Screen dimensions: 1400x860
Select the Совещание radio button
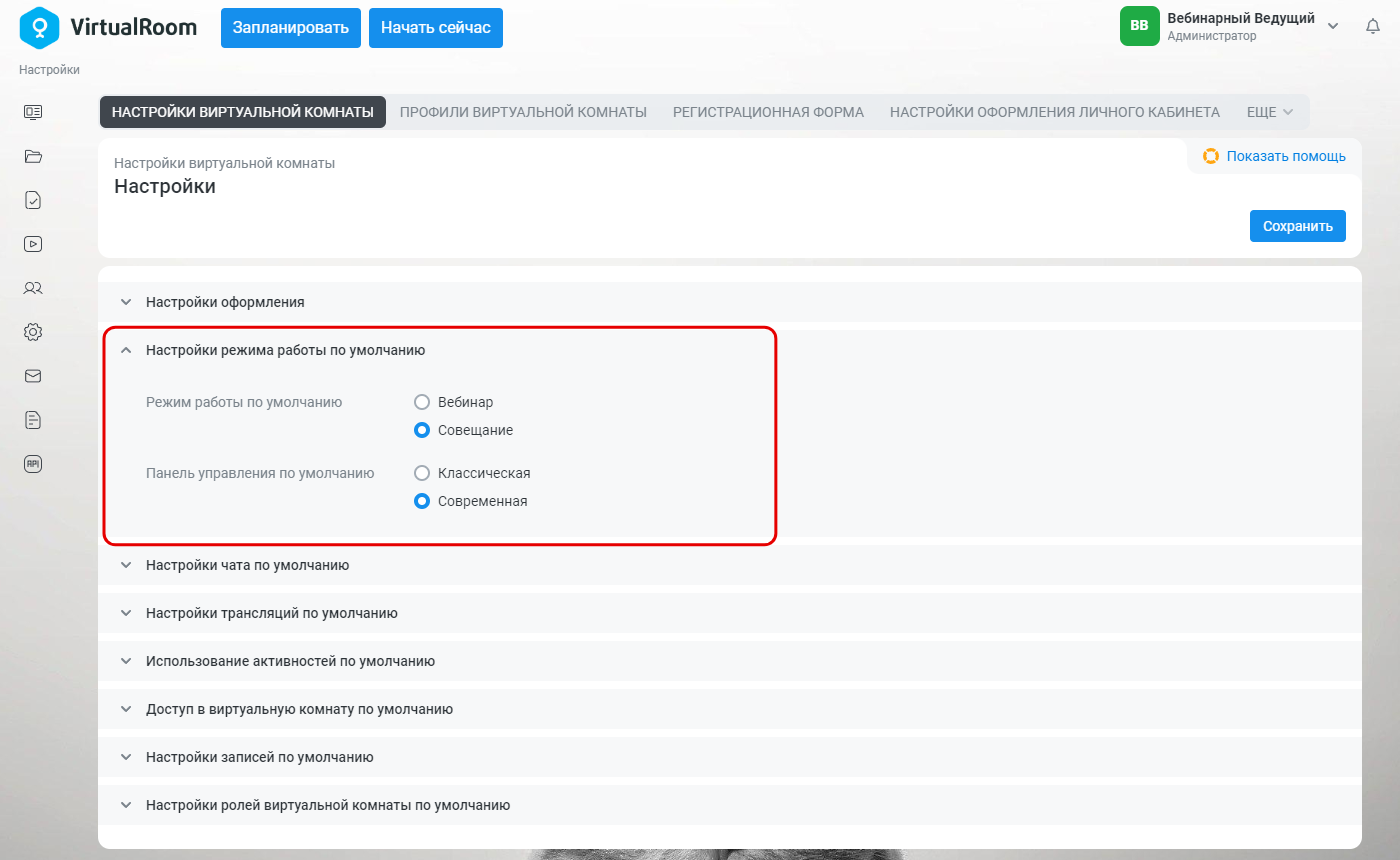click(422, 430)
